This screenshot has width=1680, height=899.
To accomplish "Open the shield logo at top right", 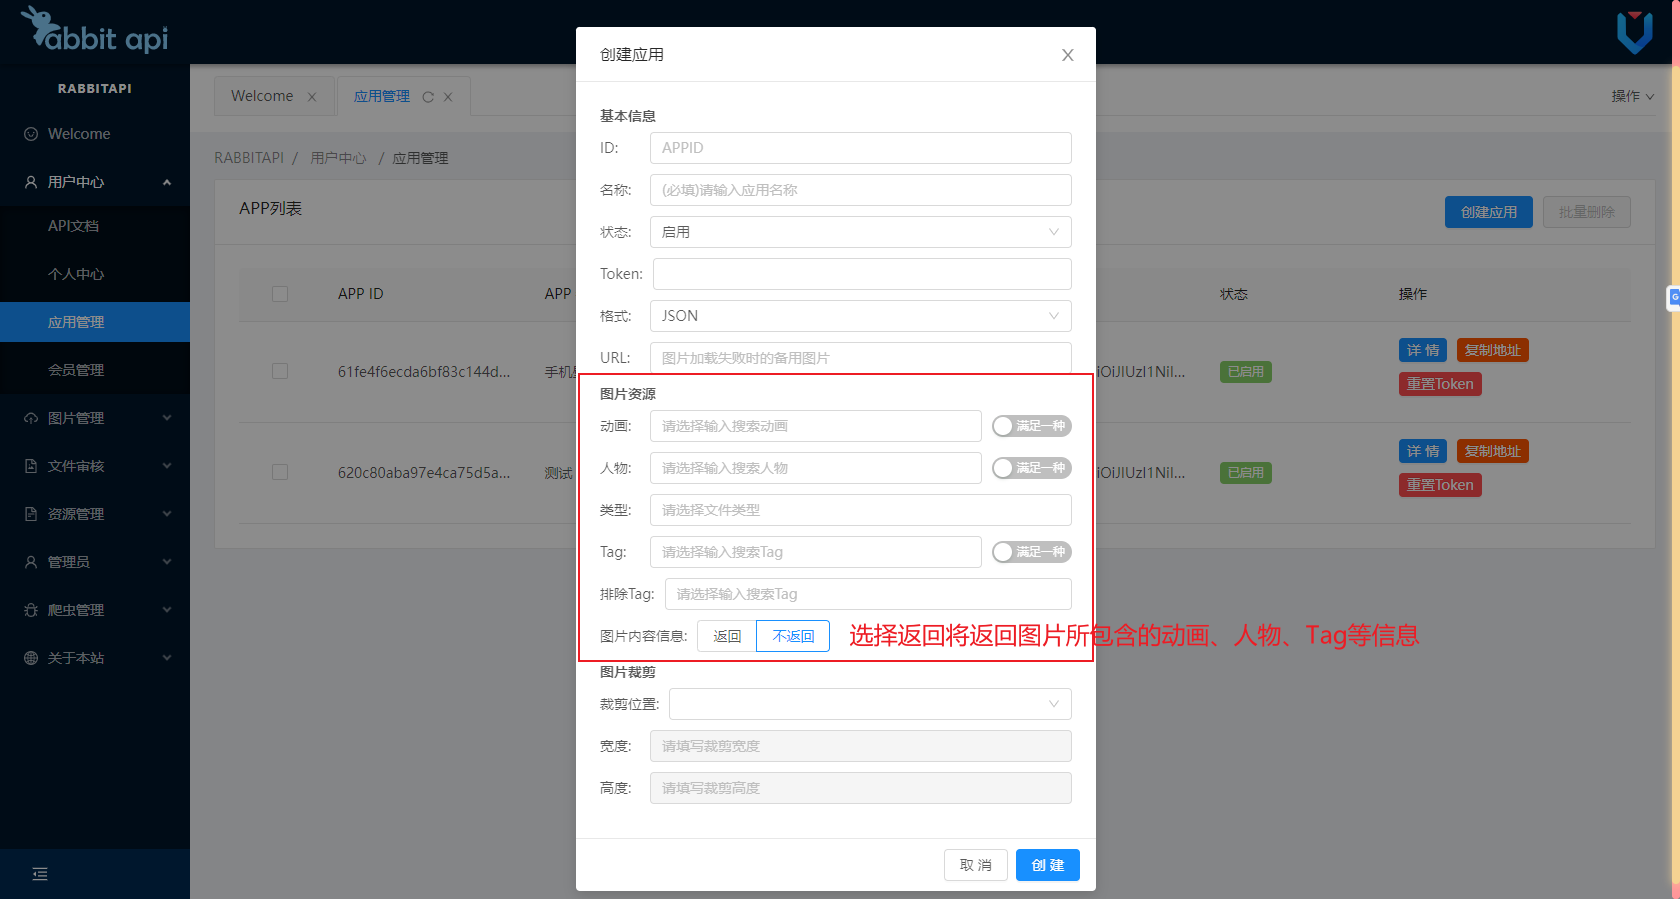I will tap(1635, 32).
